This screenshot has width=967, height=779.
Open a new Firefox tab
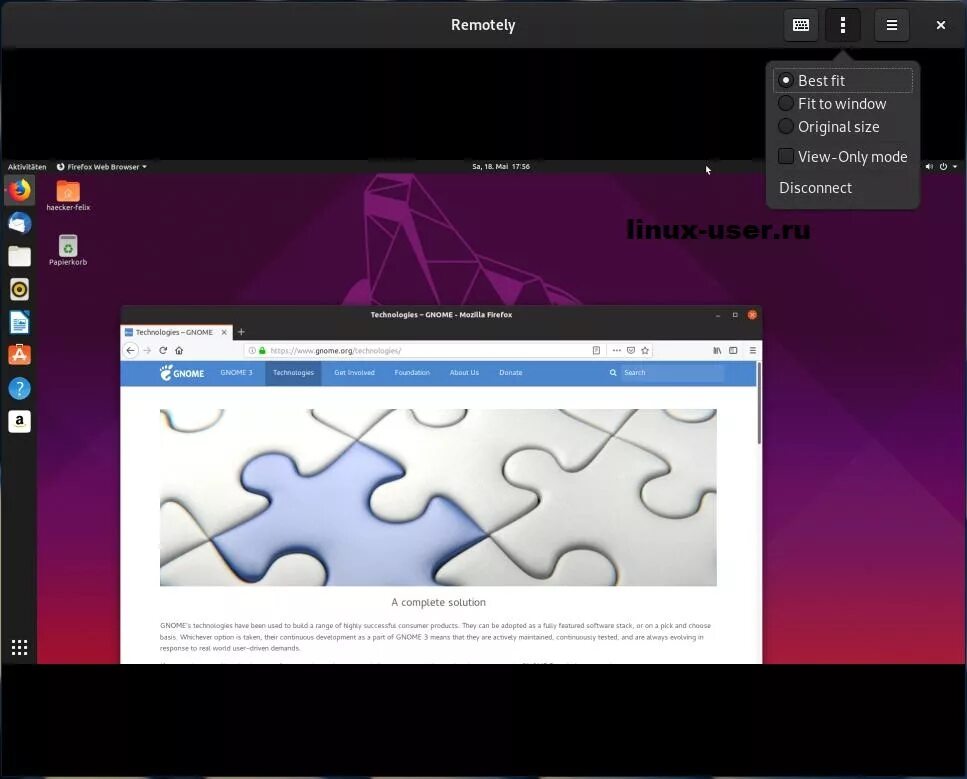click(241, 332)
